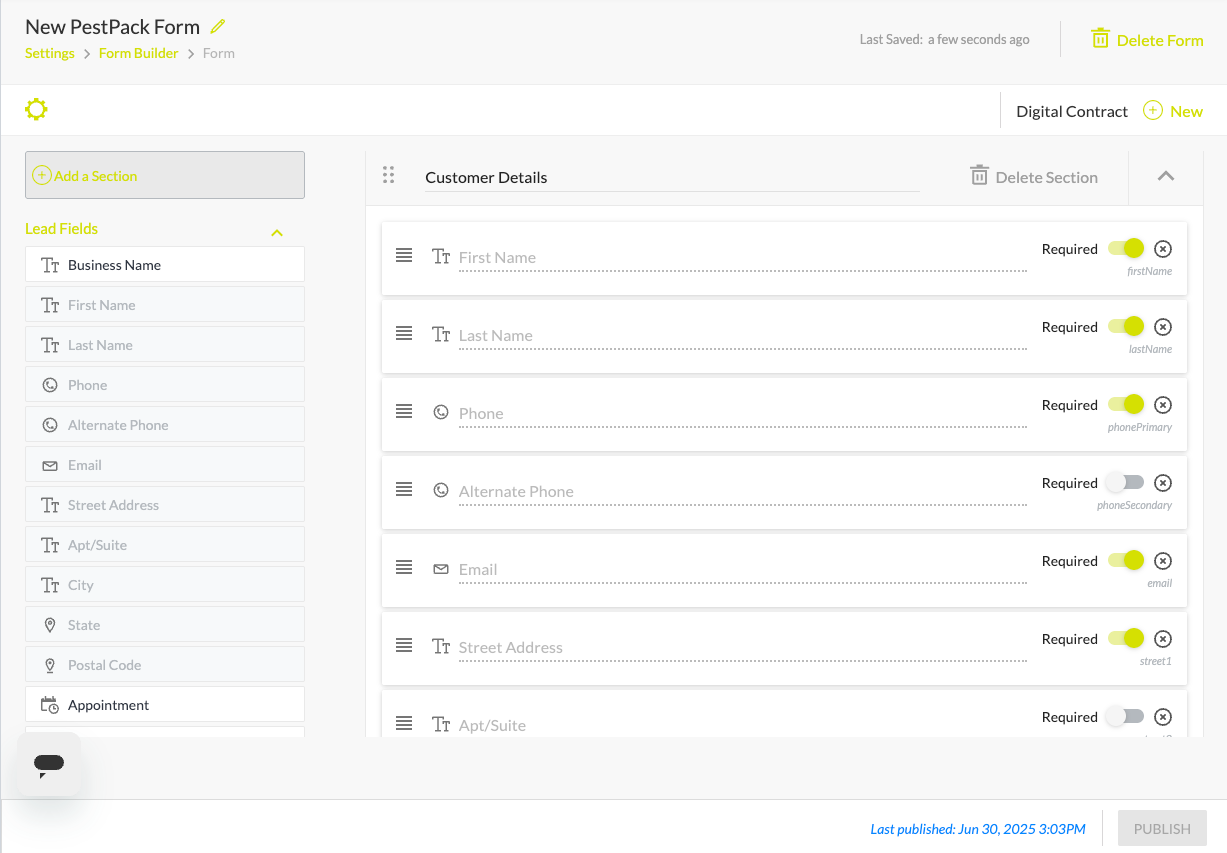1227x853 pixels.
Task: Remove the Email field with X icon
Action: point(1163,561)
